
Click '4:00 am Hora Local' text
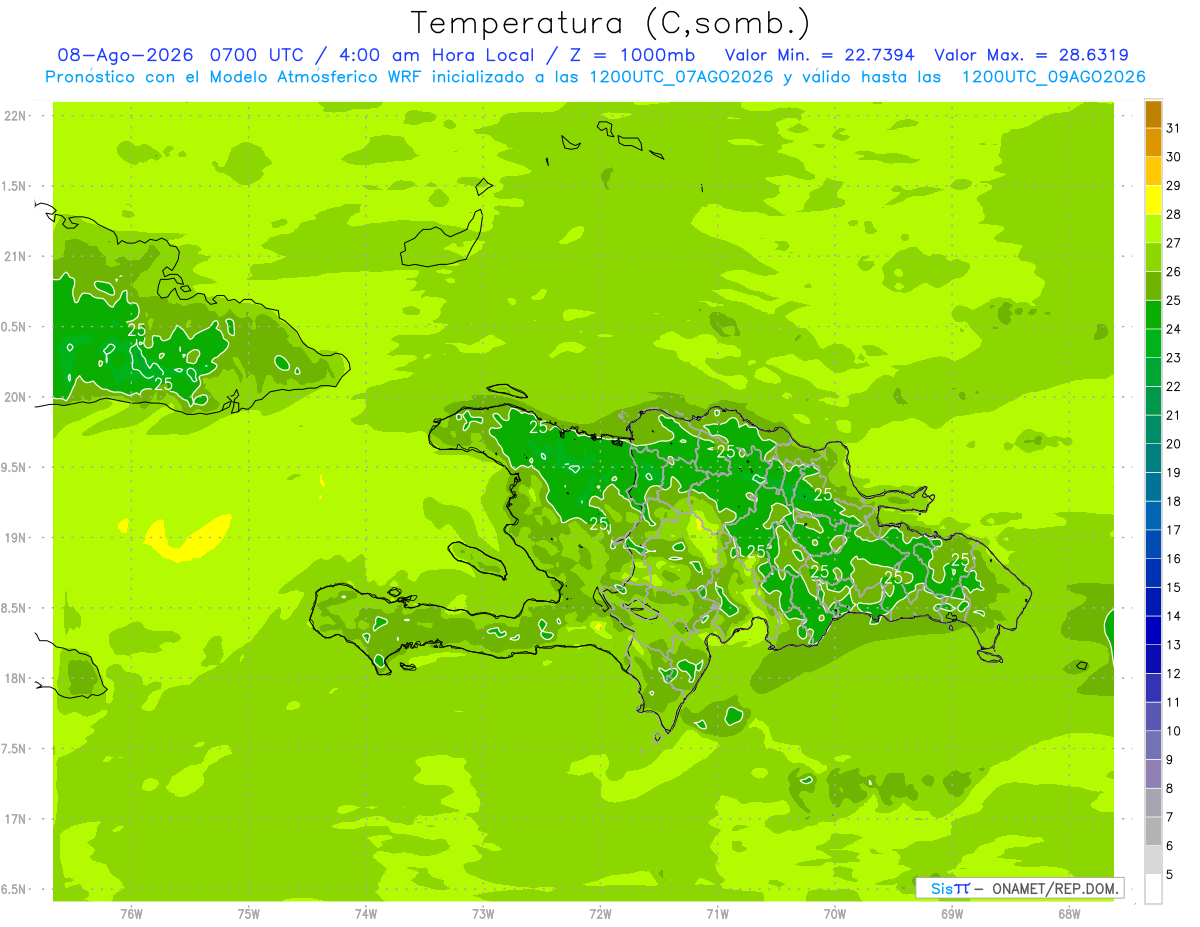coord(438,55)
